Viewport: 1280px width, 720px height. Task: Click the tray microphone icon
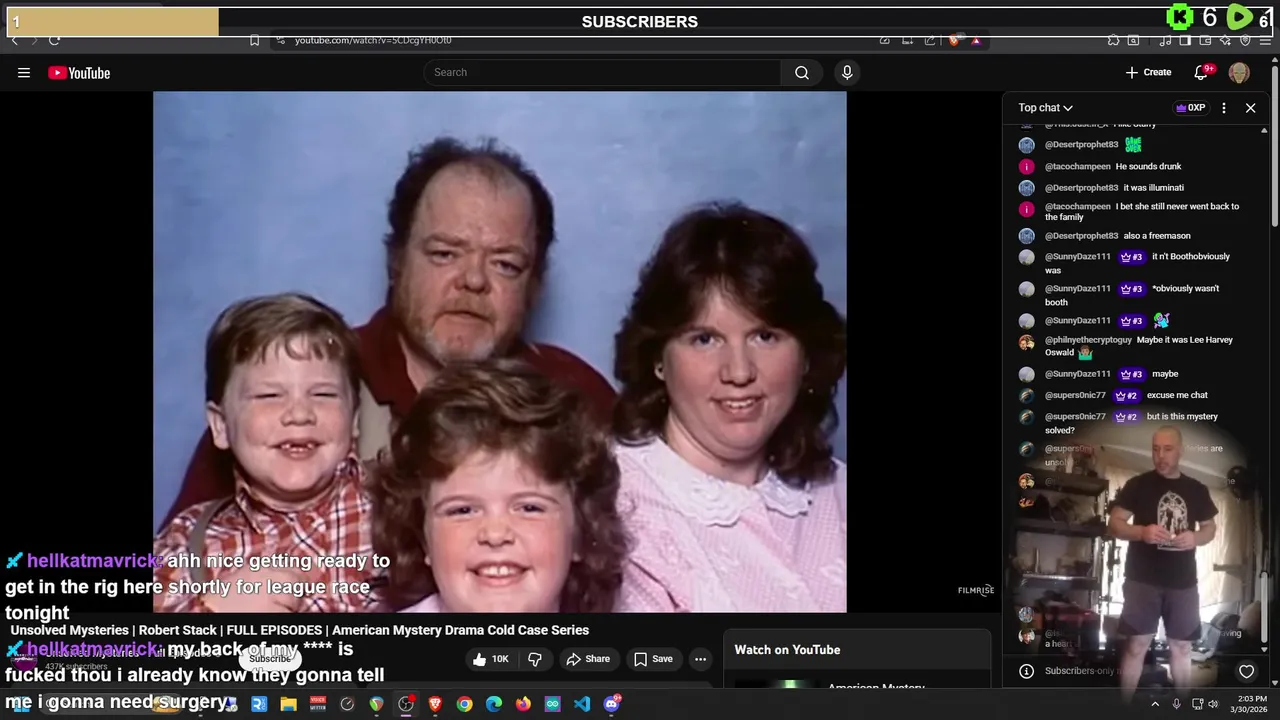(1177, 704)
